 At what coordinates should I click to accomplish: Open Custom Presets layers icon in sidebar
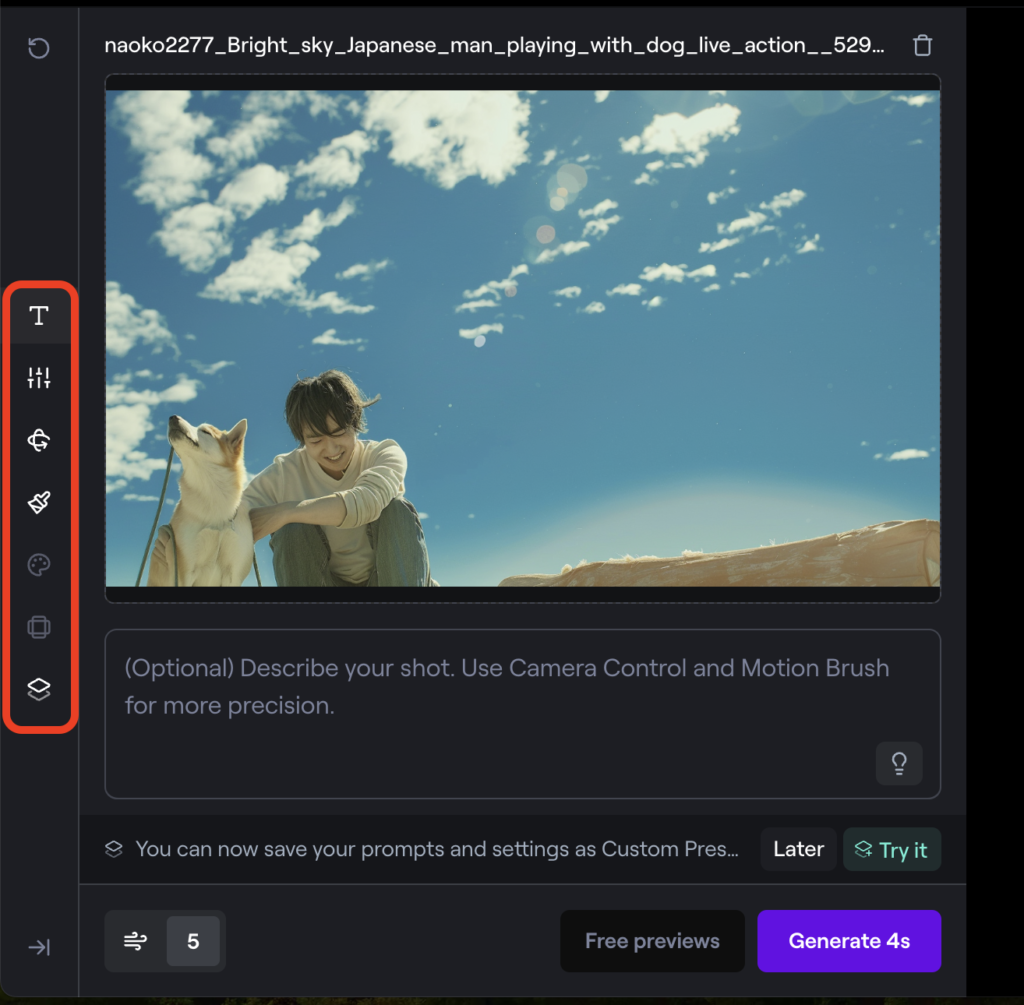(39, 689)
